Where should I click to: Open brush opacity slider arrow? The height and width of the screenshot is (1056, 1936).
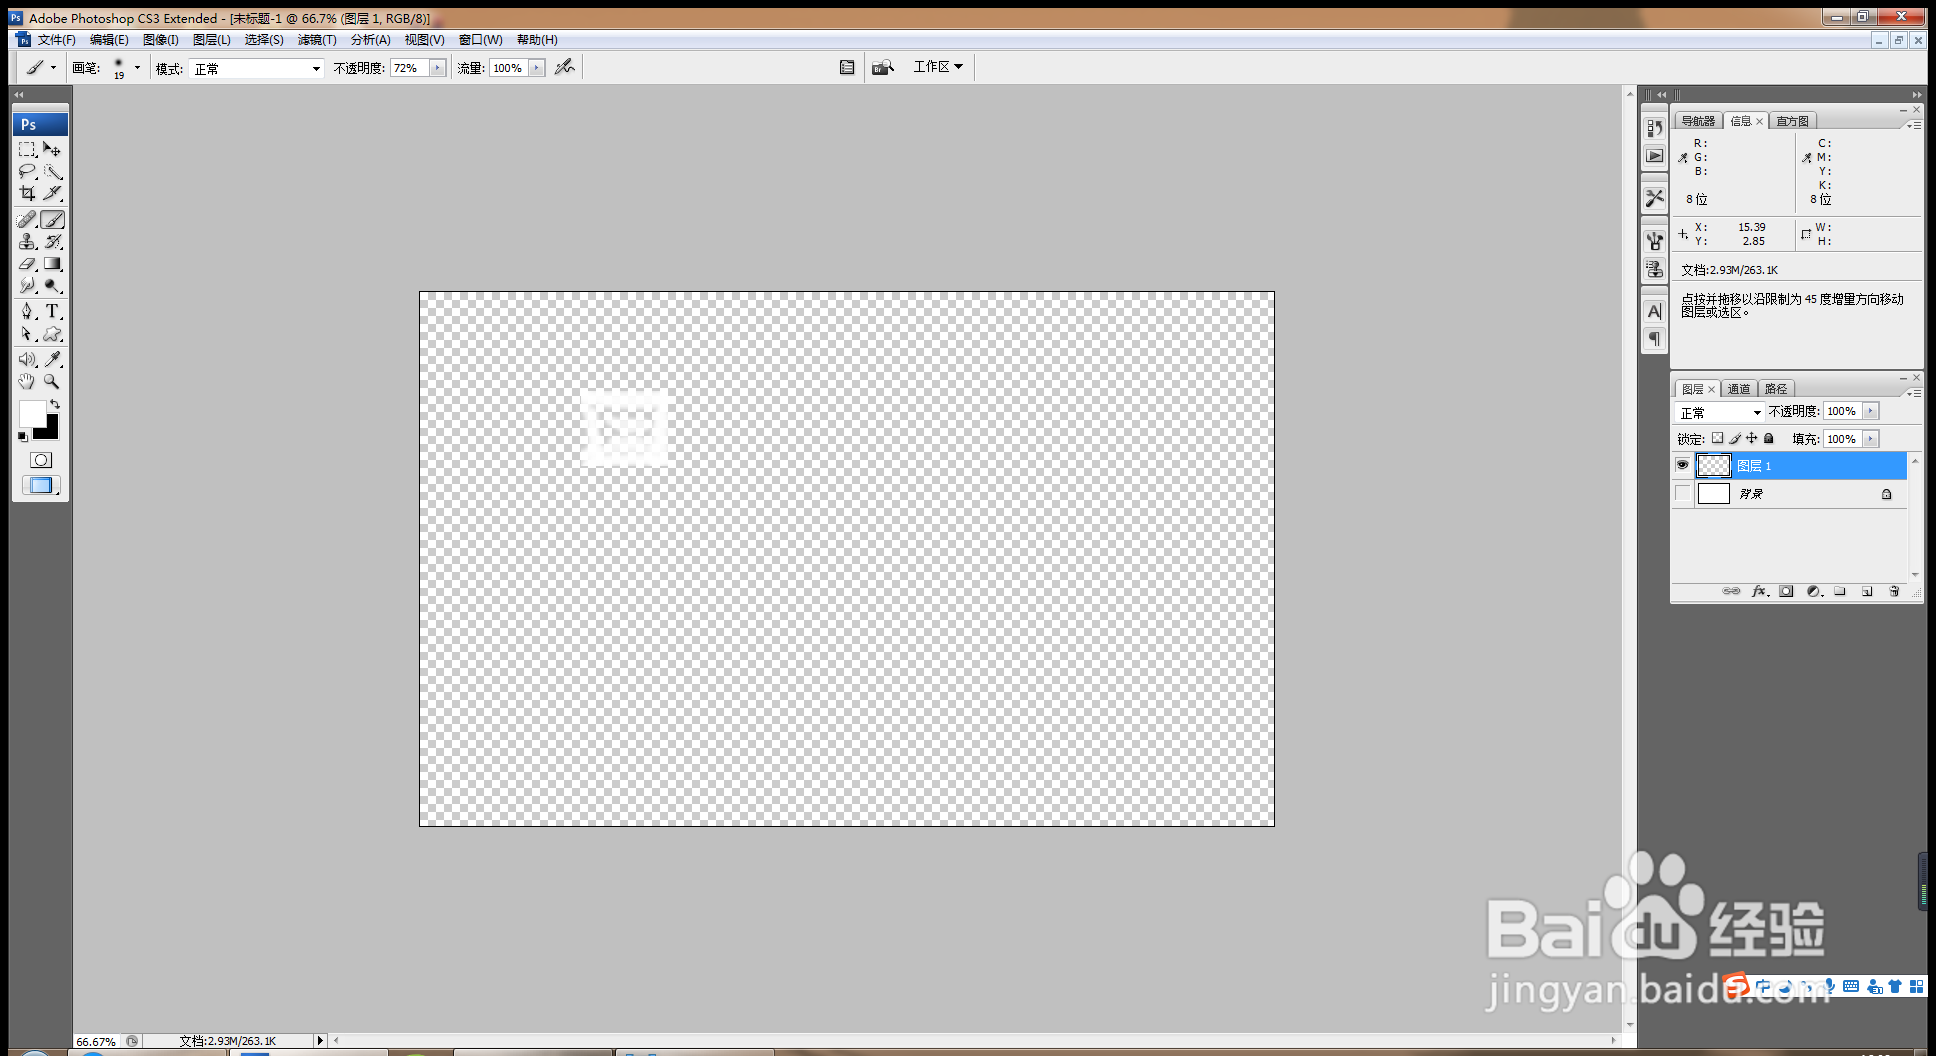pos(438,68)
